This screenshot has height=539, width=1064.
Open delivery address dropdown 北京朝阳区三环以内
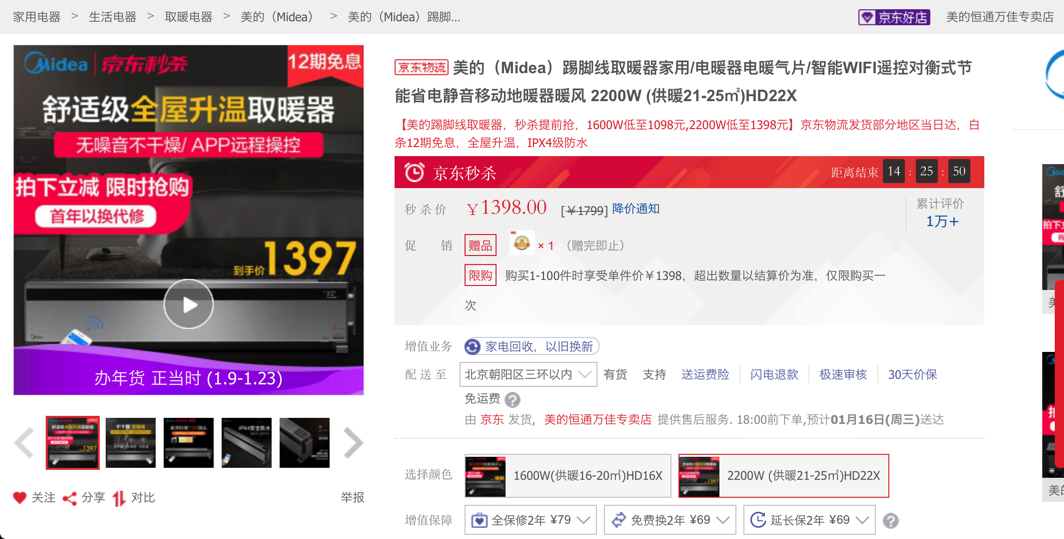(528, 374)
